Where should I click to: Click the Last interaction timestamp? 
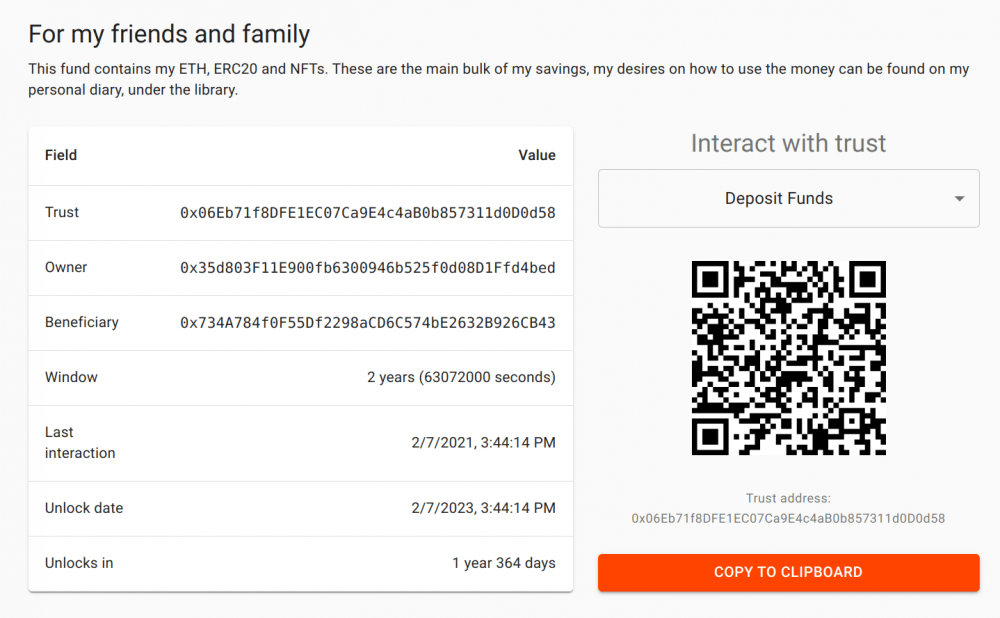(x=483, y=443)
